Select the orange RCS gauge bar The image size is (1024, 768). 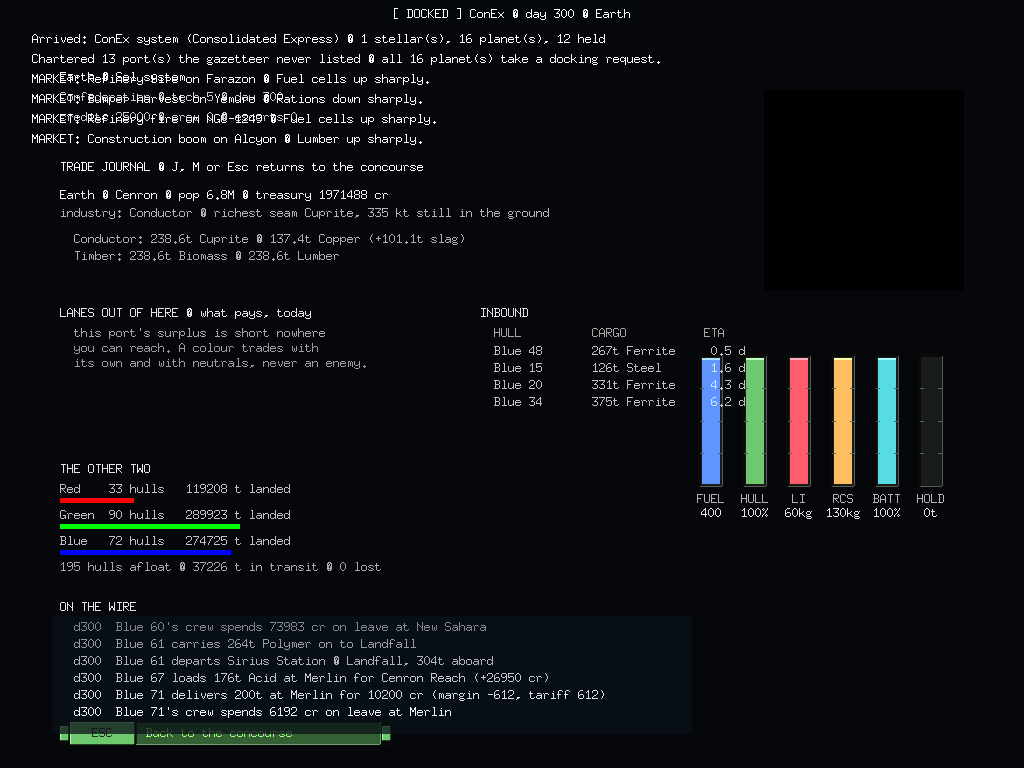coord(842,421)
